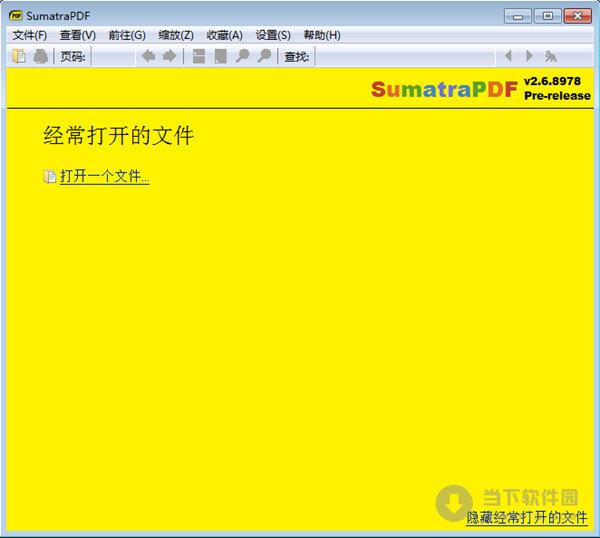This screenshot has width=600, height=538.
Task: Click the zoom in magnifier icon
Action: [x=264, y=56]
